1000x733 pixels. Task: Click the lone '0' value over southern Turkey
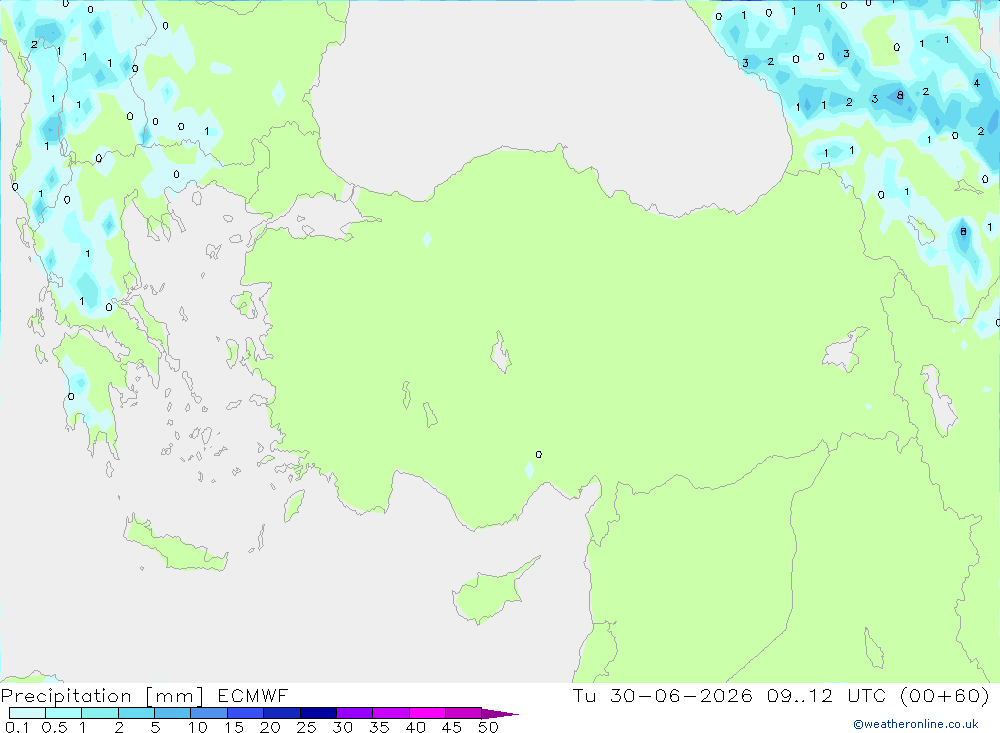click(539, 454)
